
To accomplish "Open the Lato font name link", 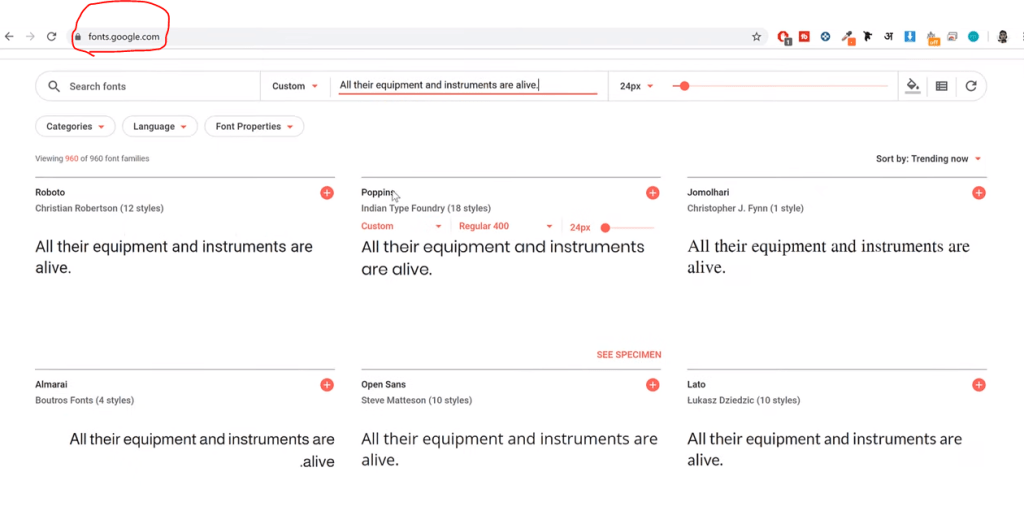I will 696,385.
